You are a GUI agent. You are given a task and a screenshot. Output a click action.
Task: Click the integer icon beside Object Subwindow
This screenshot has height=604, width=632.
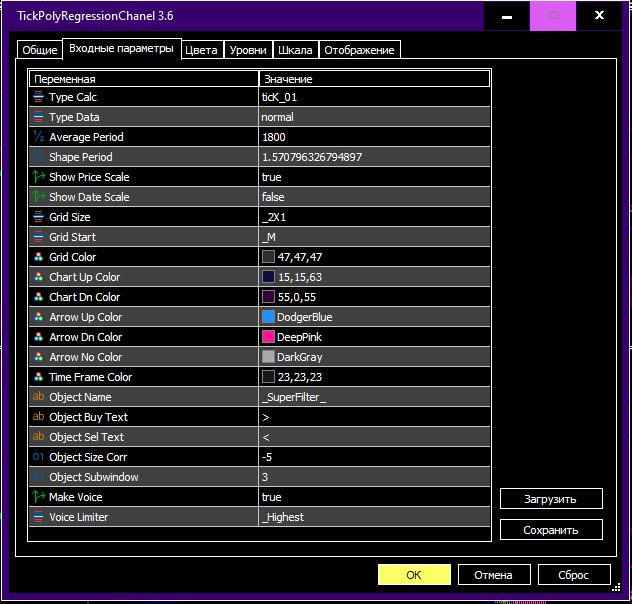pyautogui.click(x=38, y=477)
